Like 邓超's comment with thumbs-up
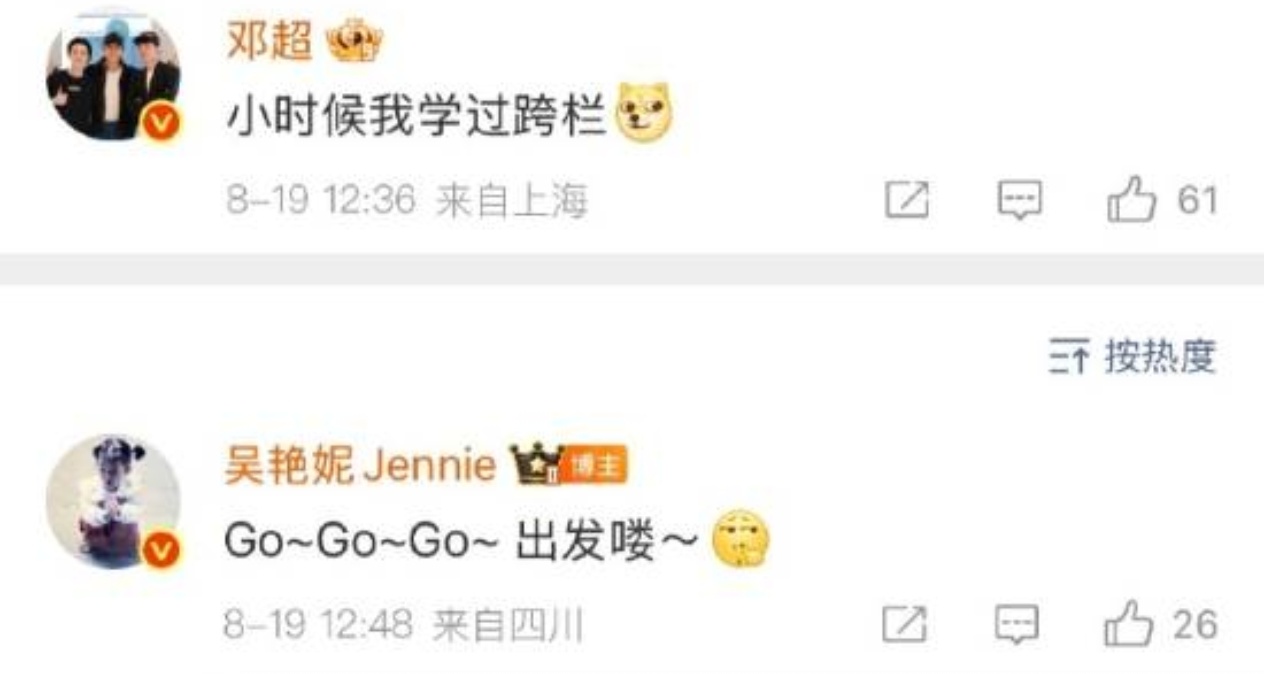The image size is (1264, 674). pyautogui.click(x=1131, y=200)
